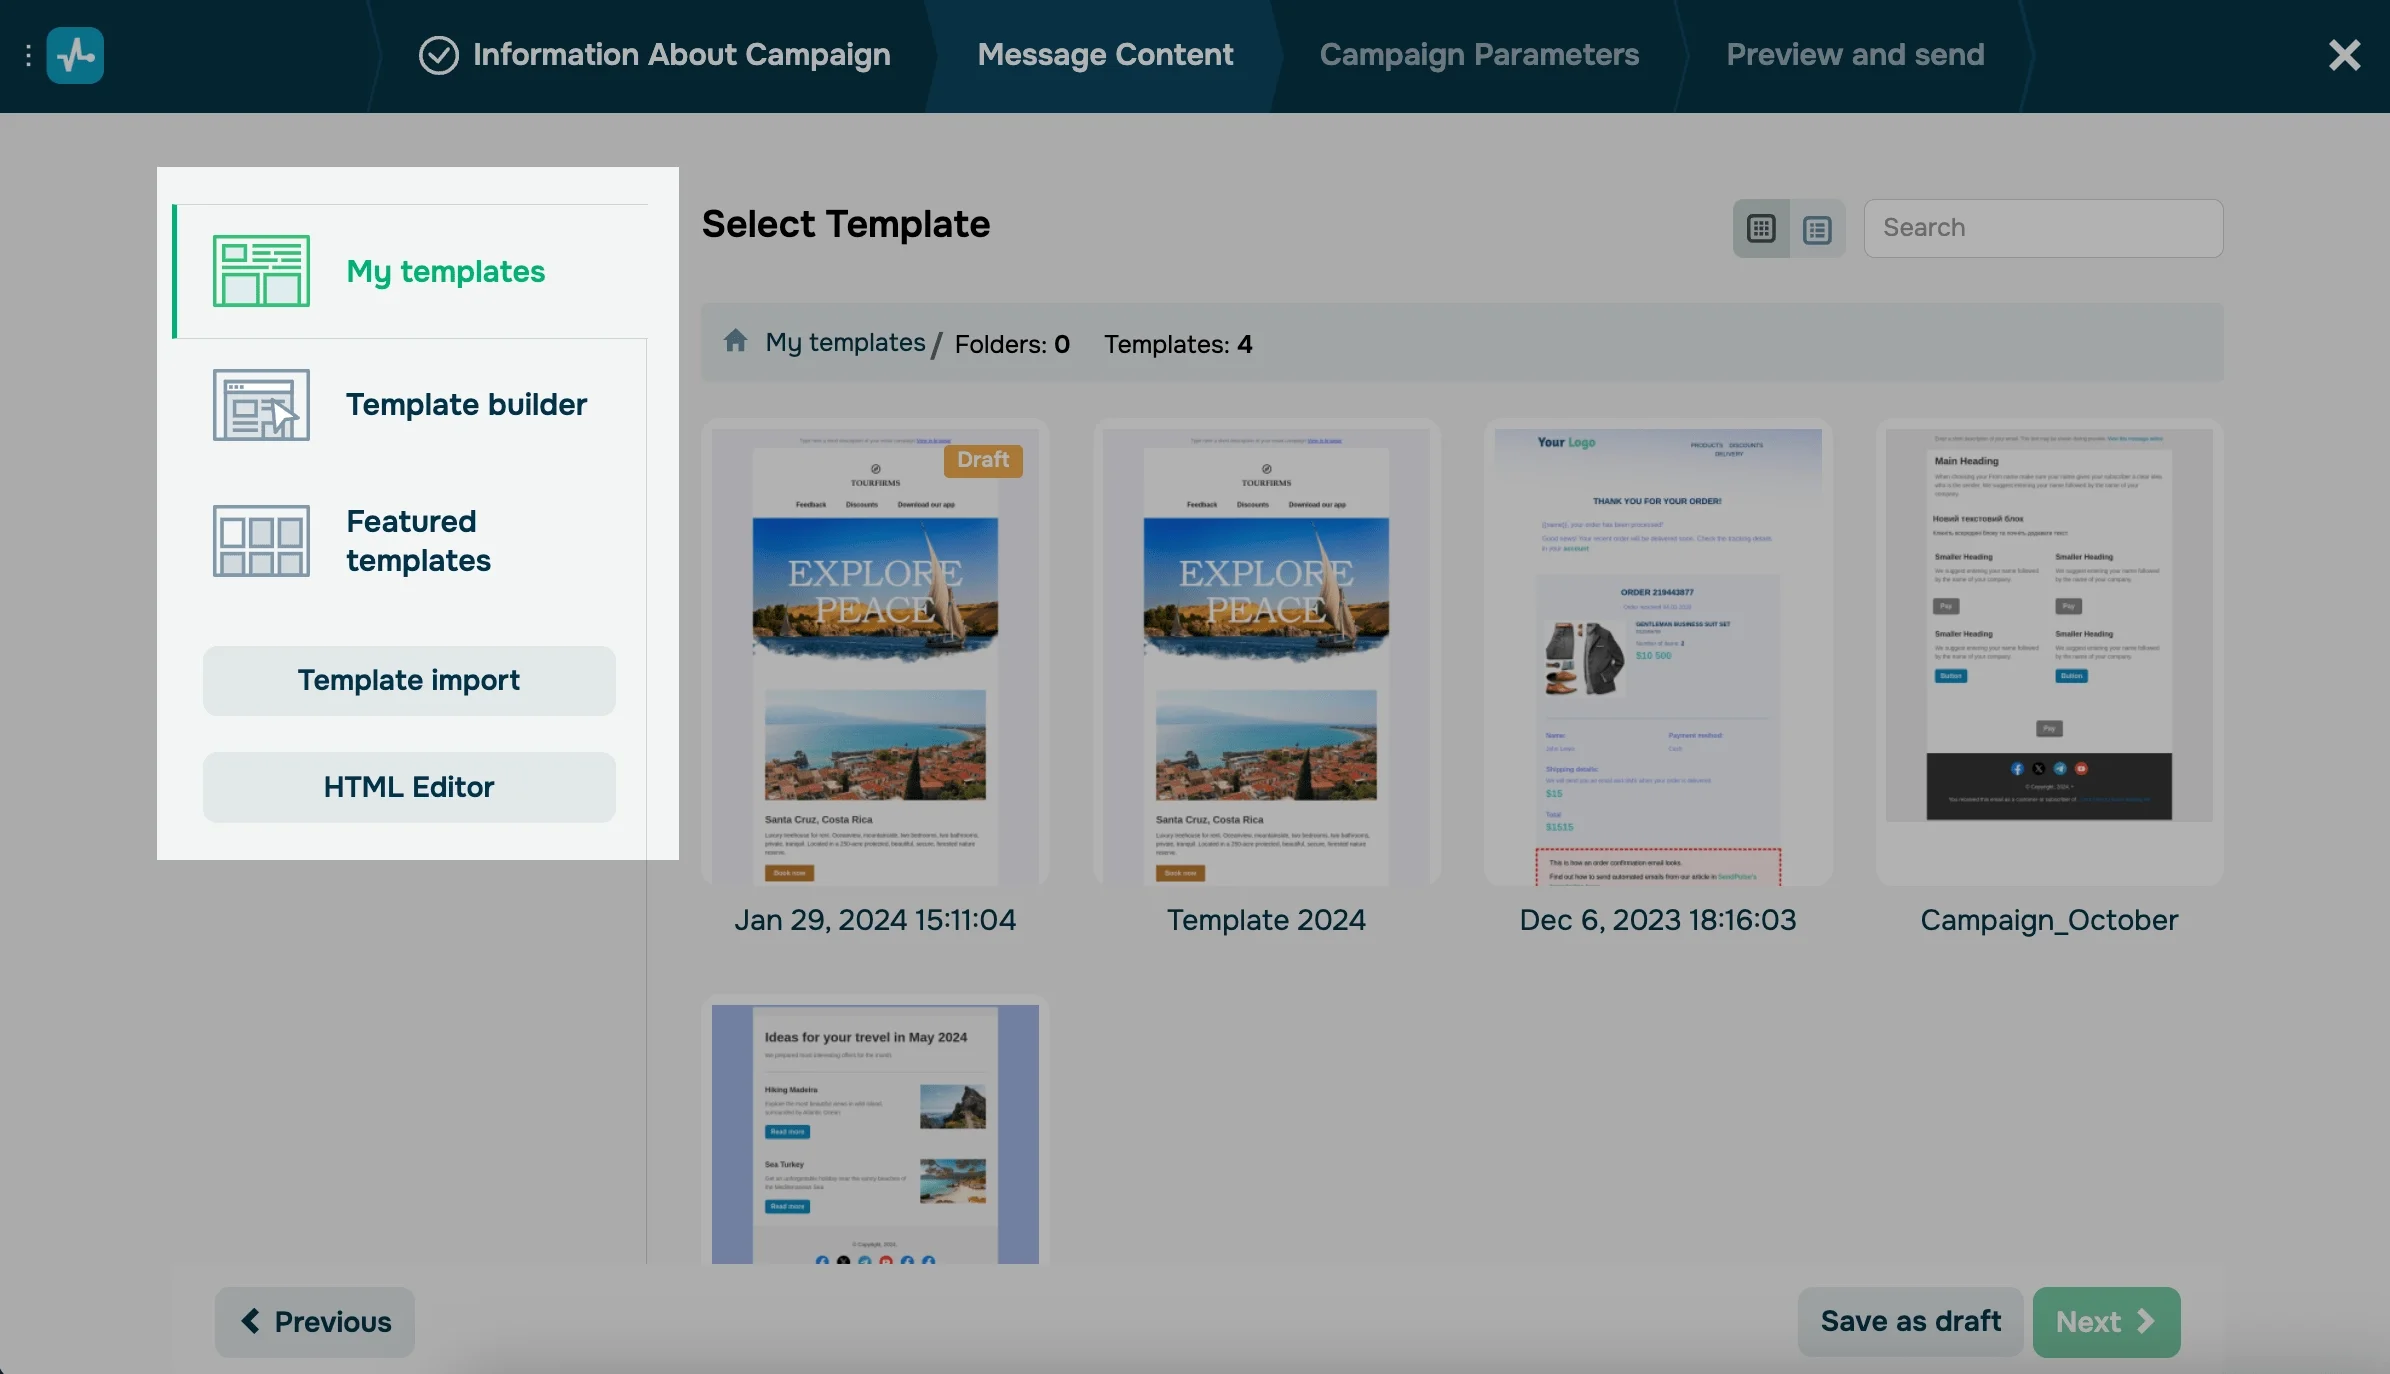Select the Template 2024 thumbnail
The width and height of the screenshot is (2390, 1374).
tap(1265, 655)
